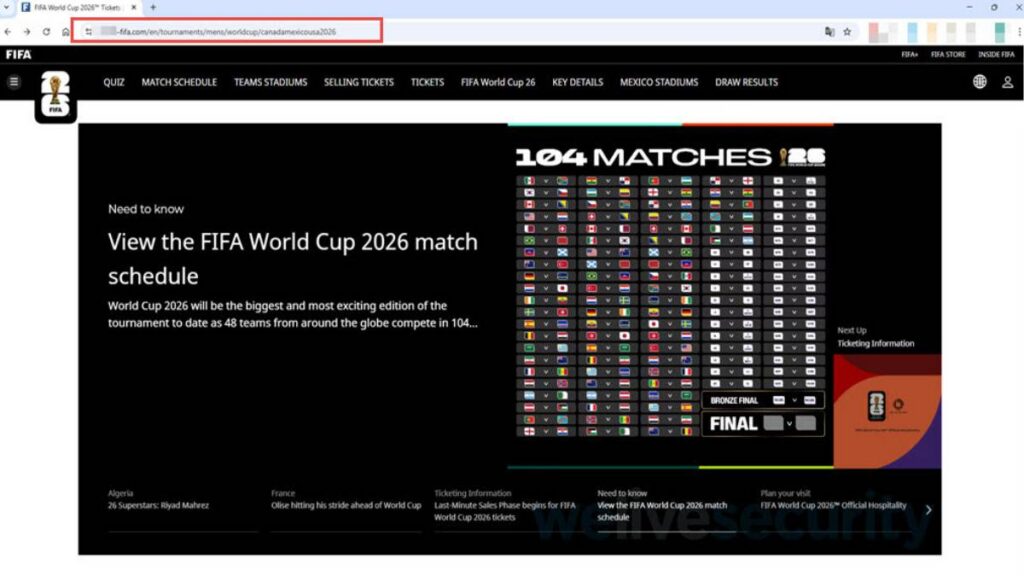Go to the browser home page icon
1024x576 pixels.
click(66, 31)
